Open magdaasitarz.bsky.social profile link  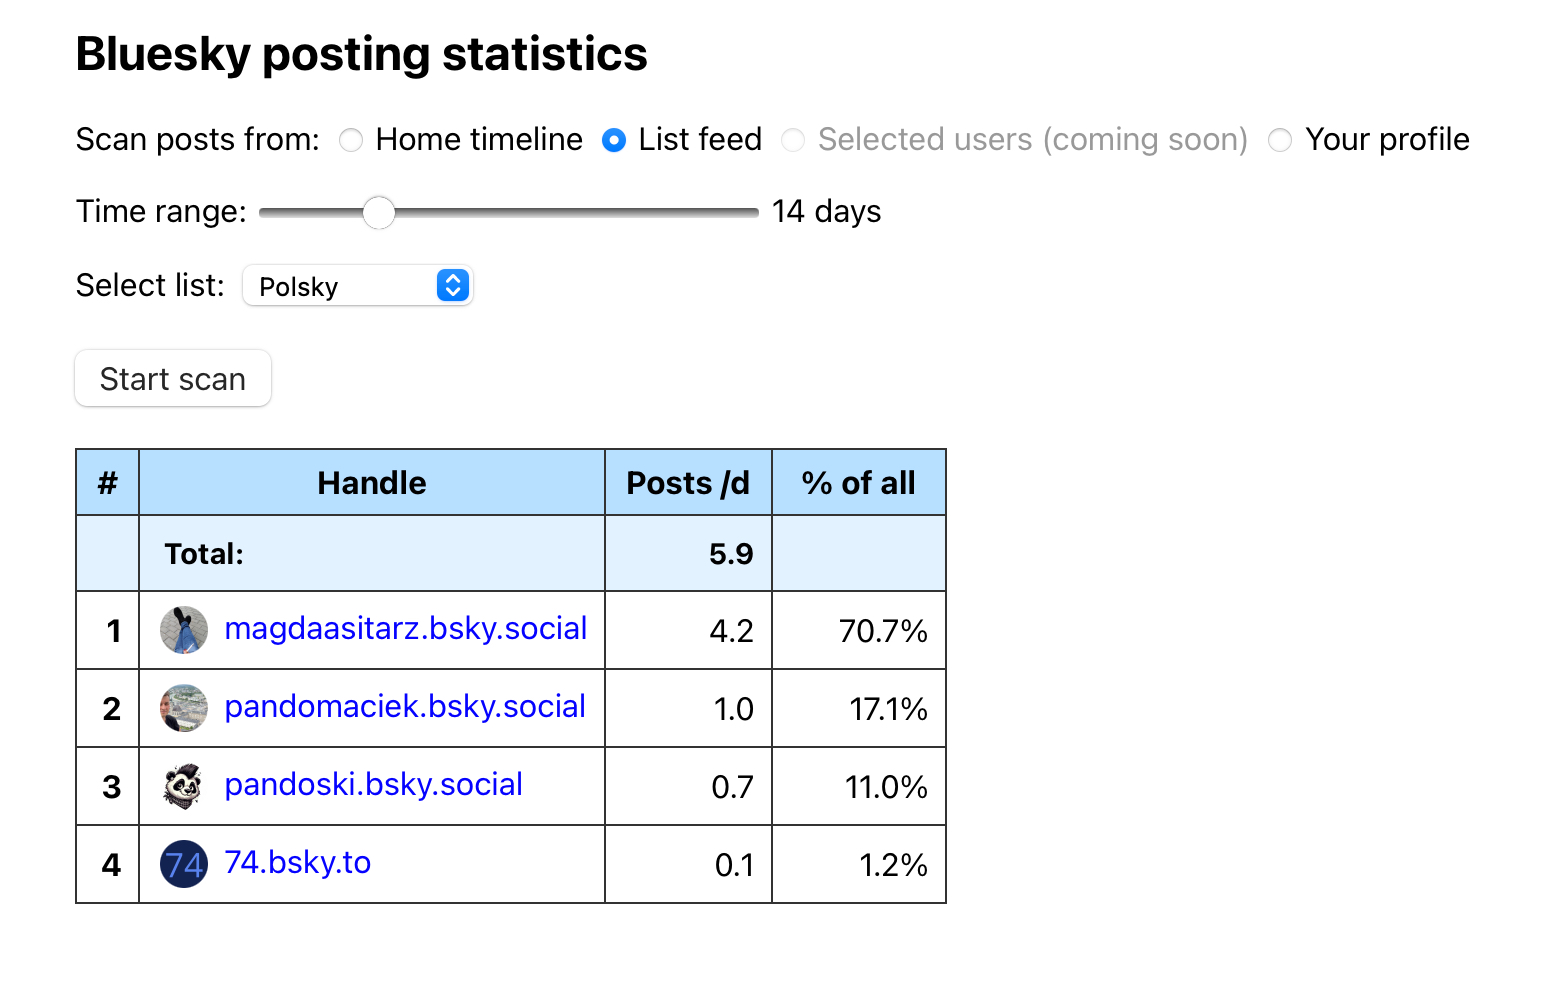click(x=405, y=628)
